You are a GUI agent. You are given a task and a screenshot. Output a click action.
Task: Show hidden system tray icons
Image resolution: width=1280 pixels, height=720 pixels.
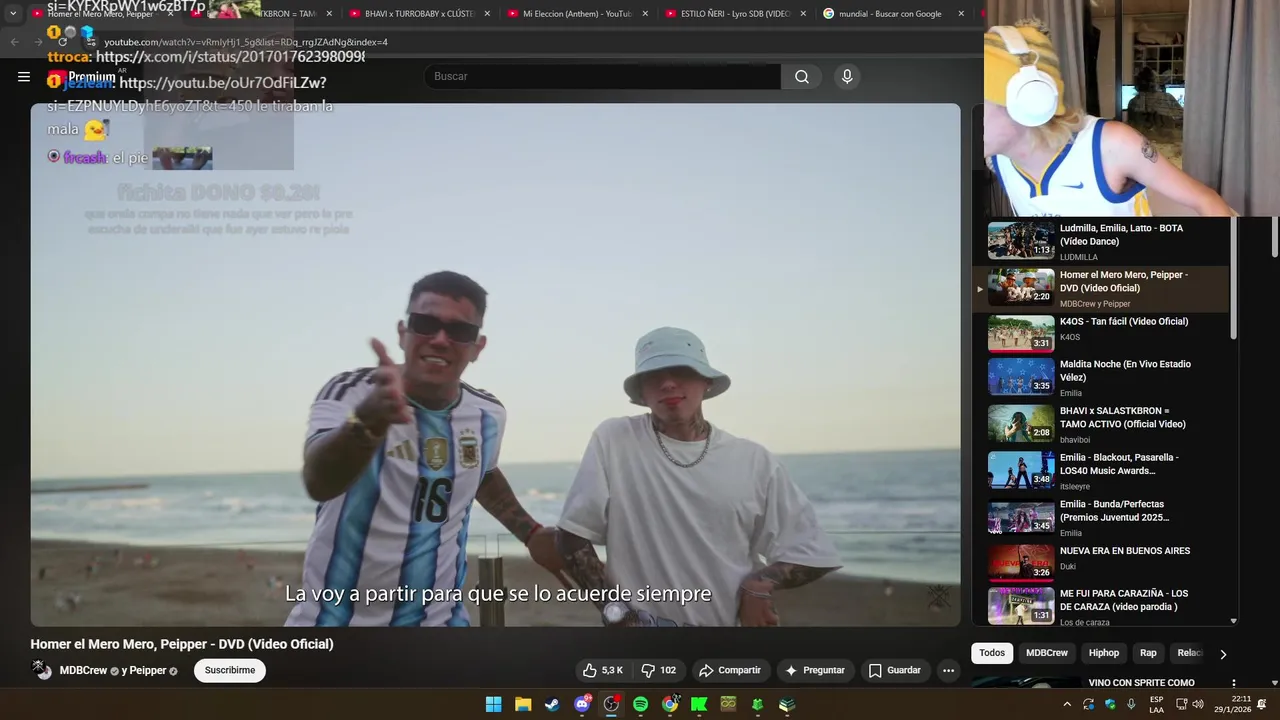[x=1067, y=704]
